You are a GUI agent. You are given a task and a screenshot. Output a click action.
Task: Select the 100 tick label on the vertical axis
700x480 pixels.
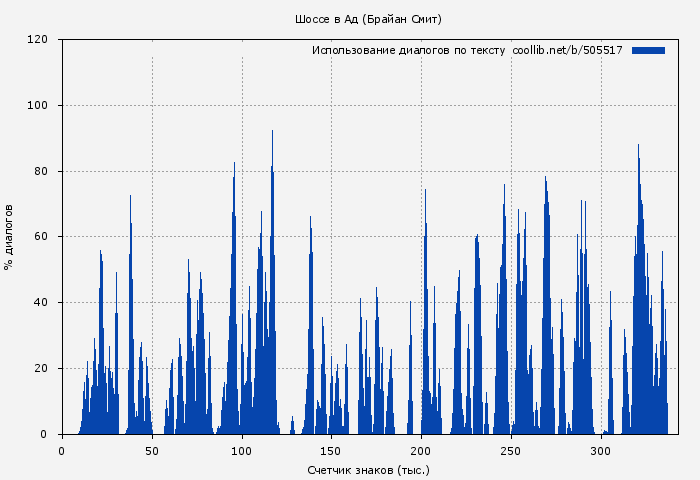38,106
